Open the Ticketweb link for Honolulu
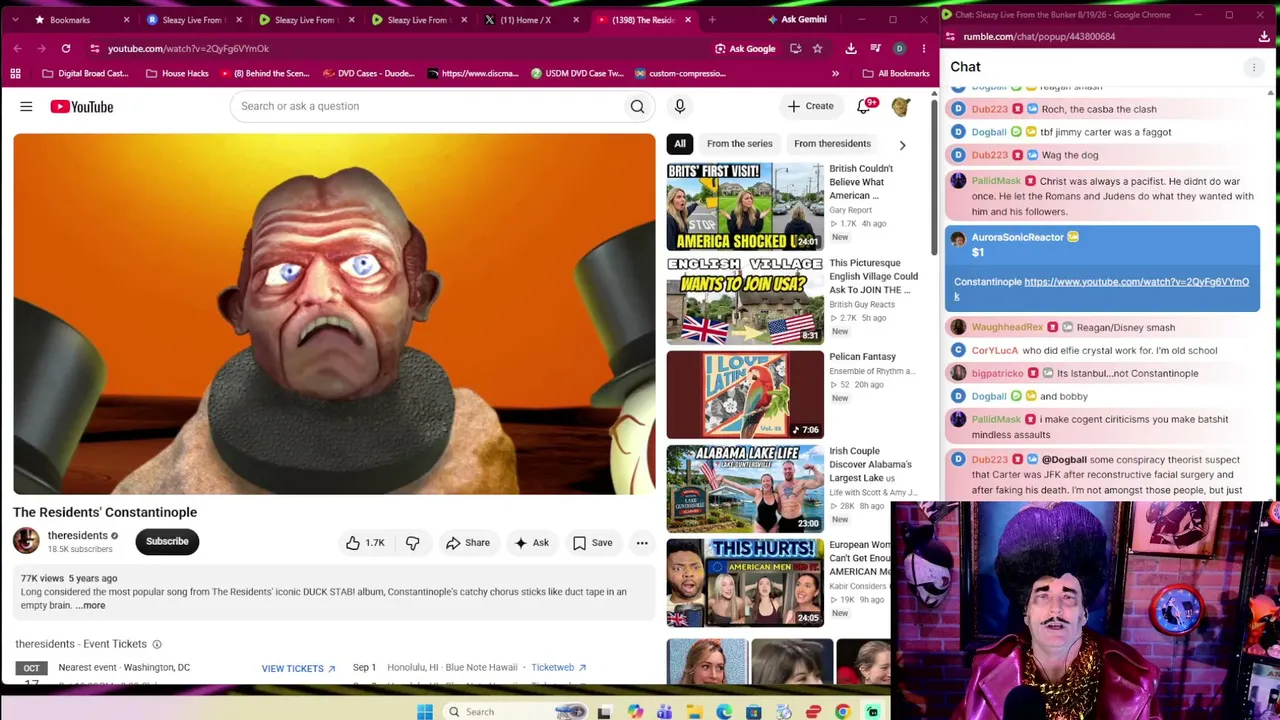Viewport: 1280px width, 720px height. 558,668
